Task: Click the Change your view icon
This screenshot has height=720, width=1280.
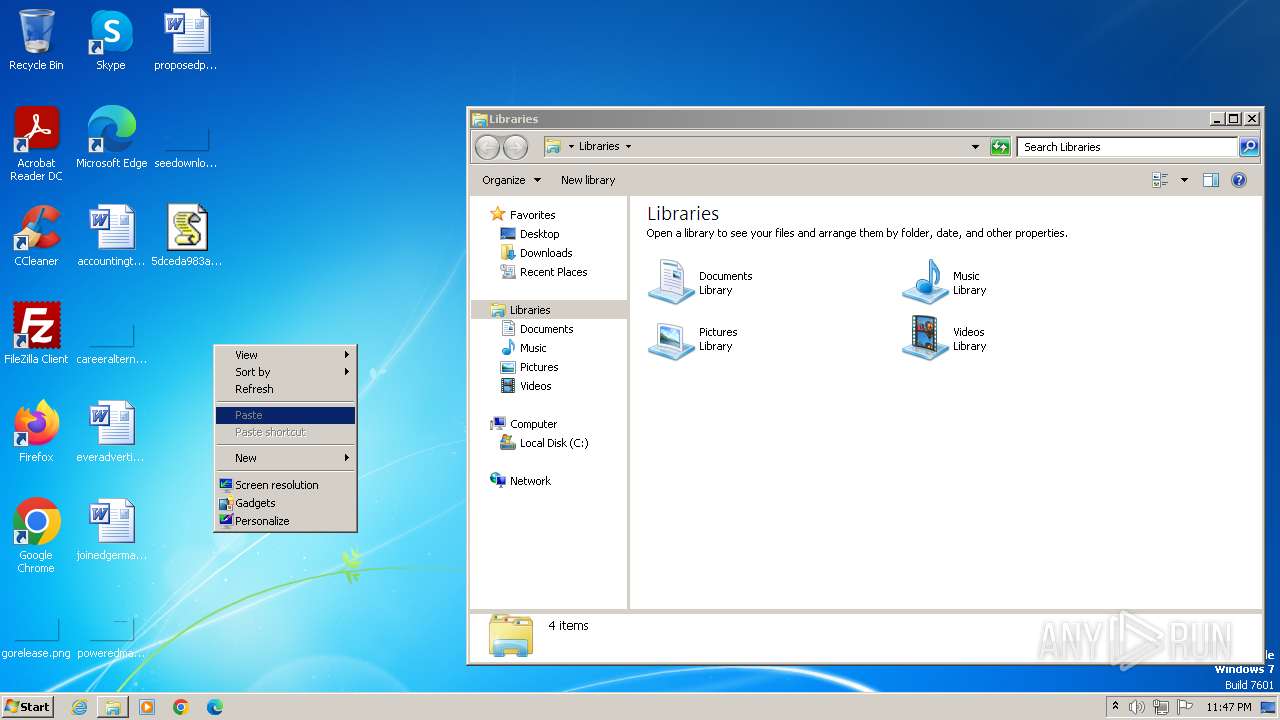Action: point(1160,180)
